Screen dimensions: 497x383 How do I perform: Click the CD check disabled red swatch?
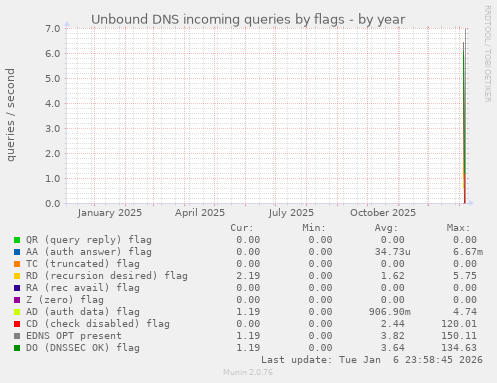click(17, 324)
